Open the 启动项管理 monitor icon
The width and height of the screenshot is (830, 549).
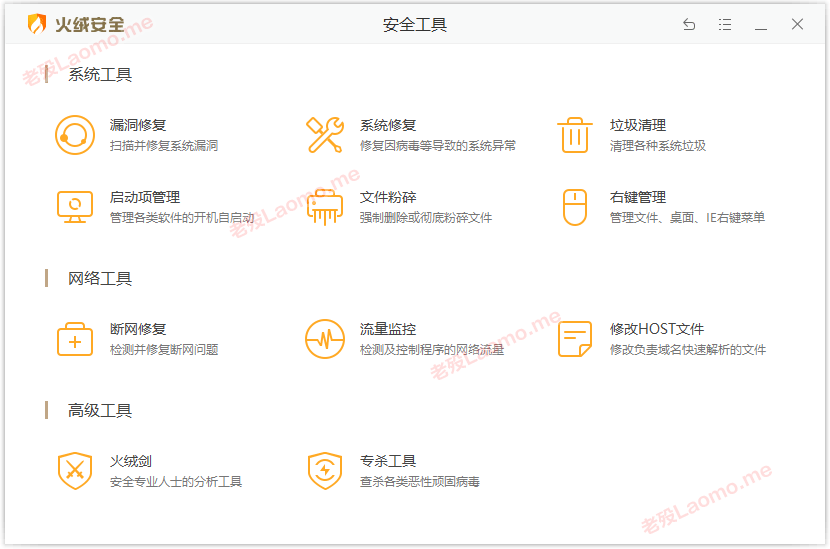point(75,207)
